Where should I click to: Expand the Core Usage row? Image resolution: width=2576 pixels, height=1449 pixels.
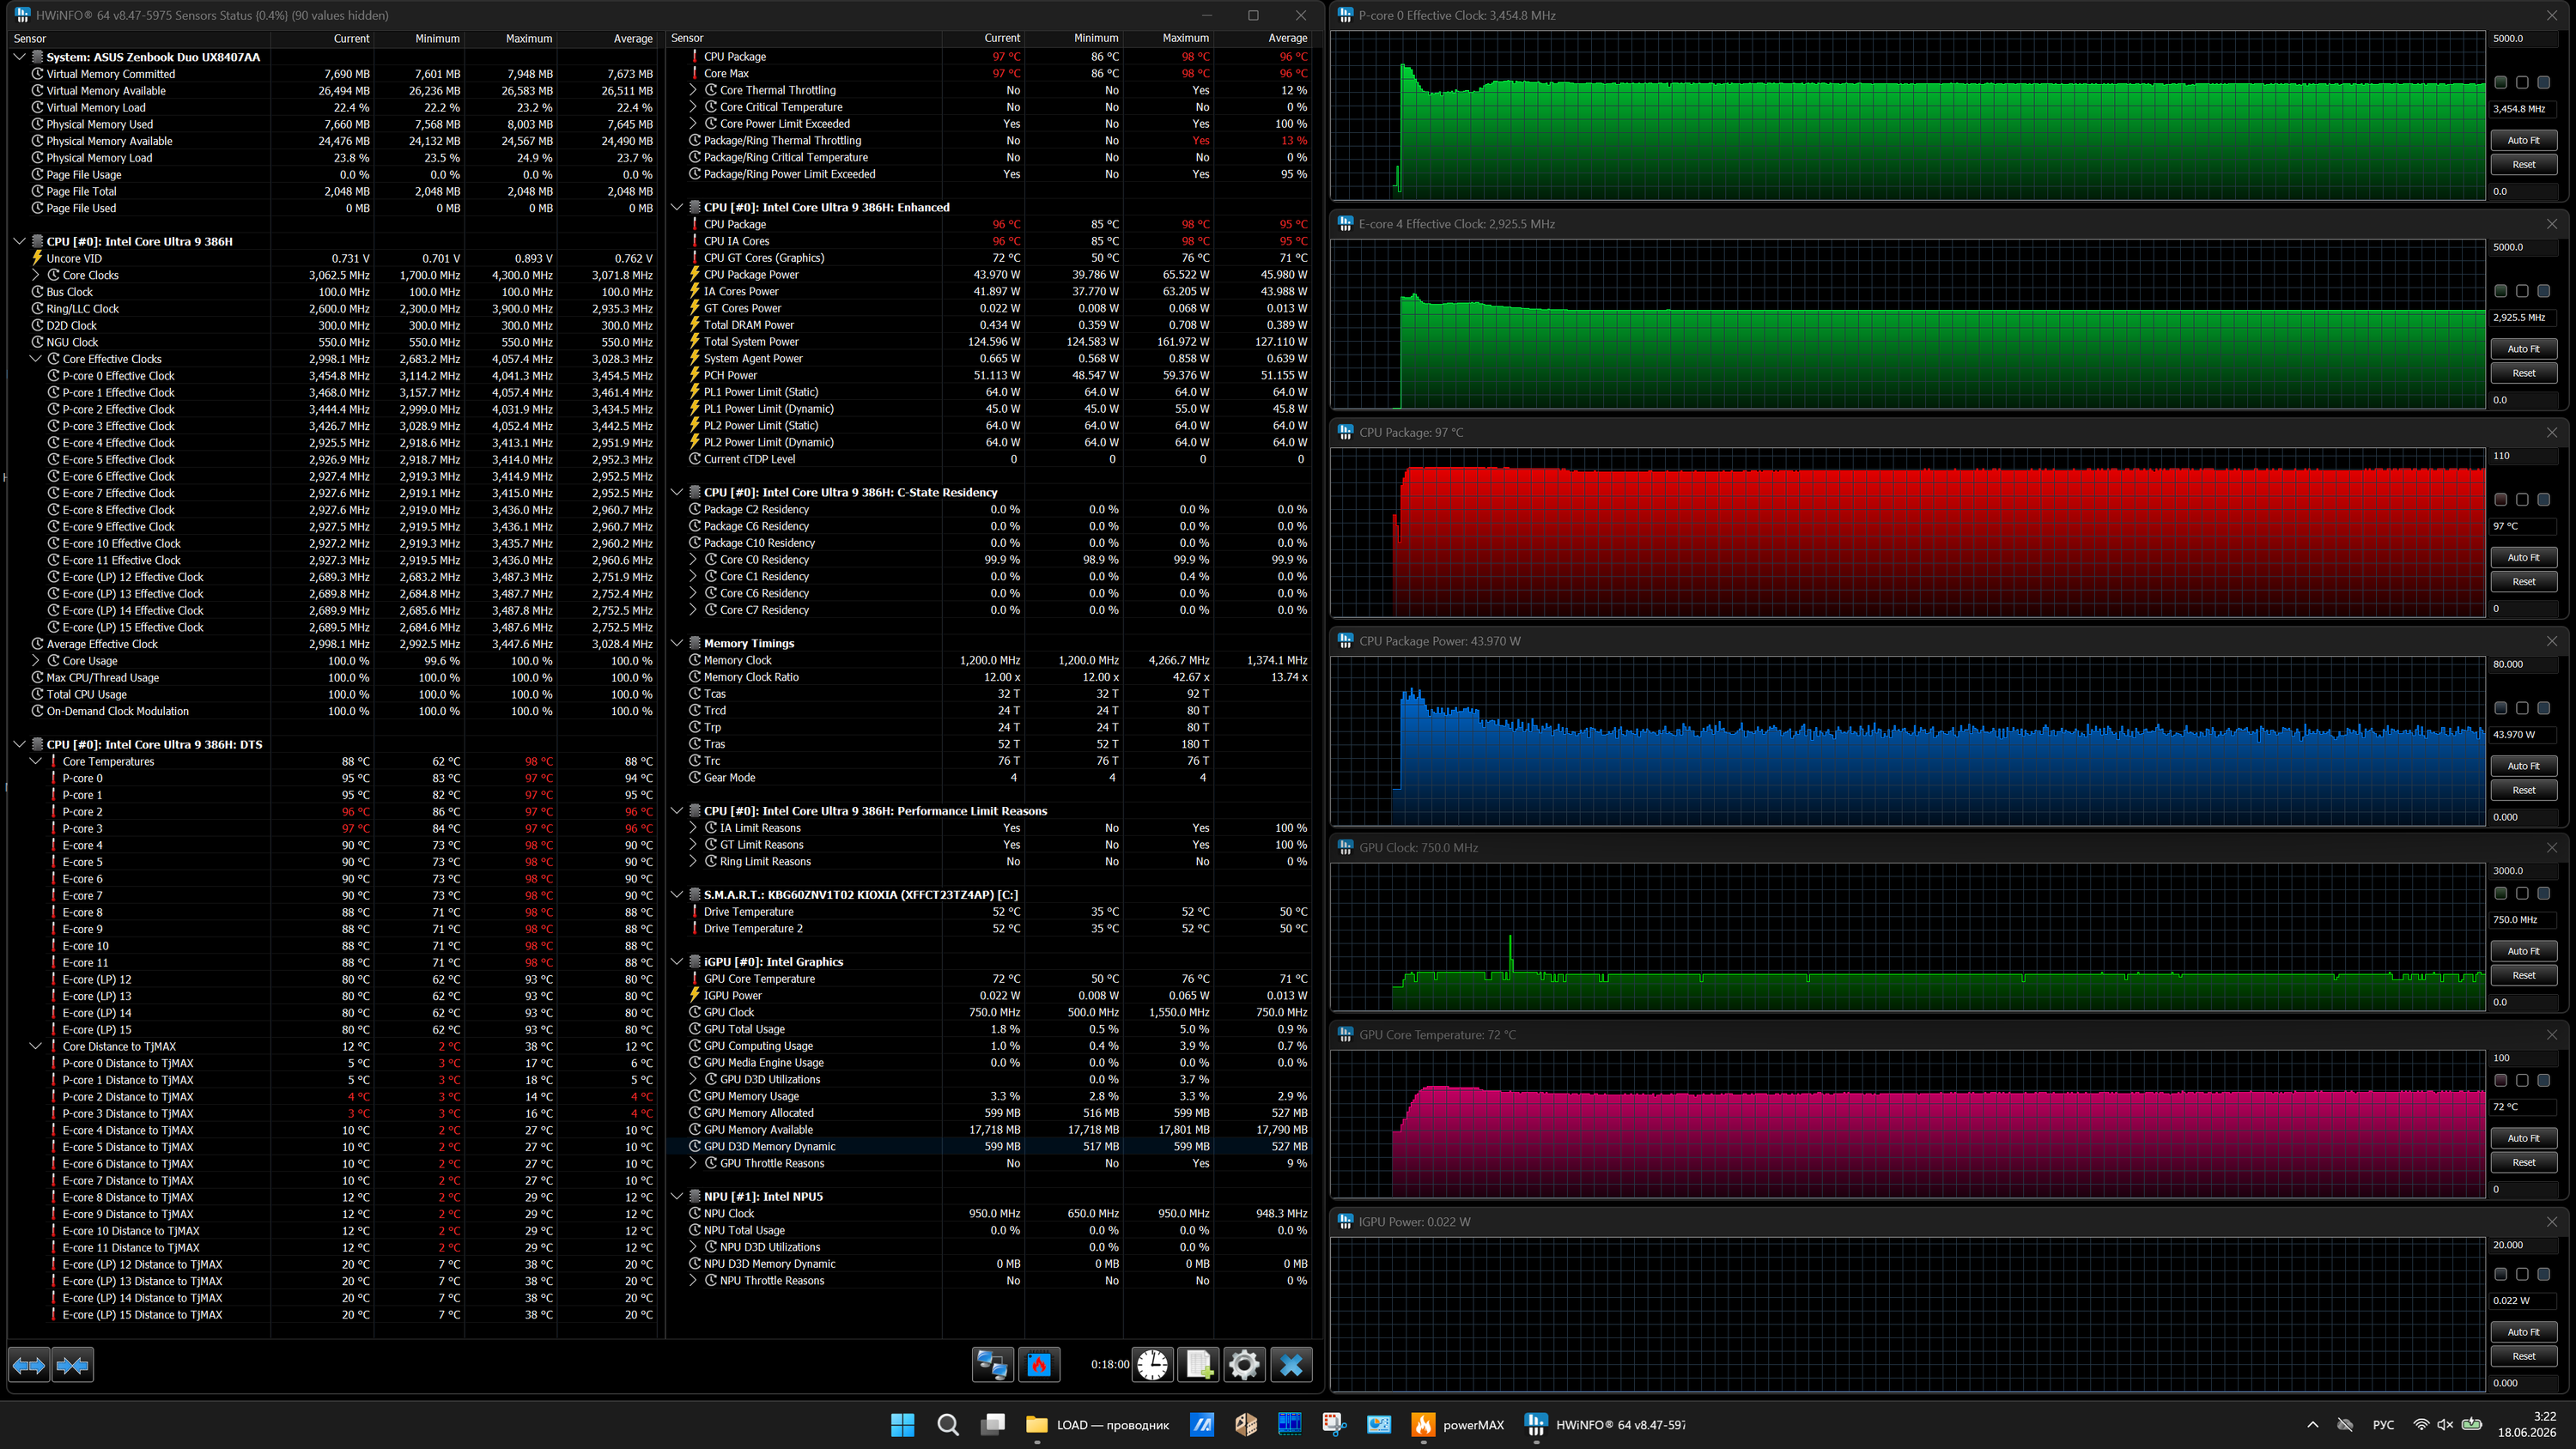point(36,661)
